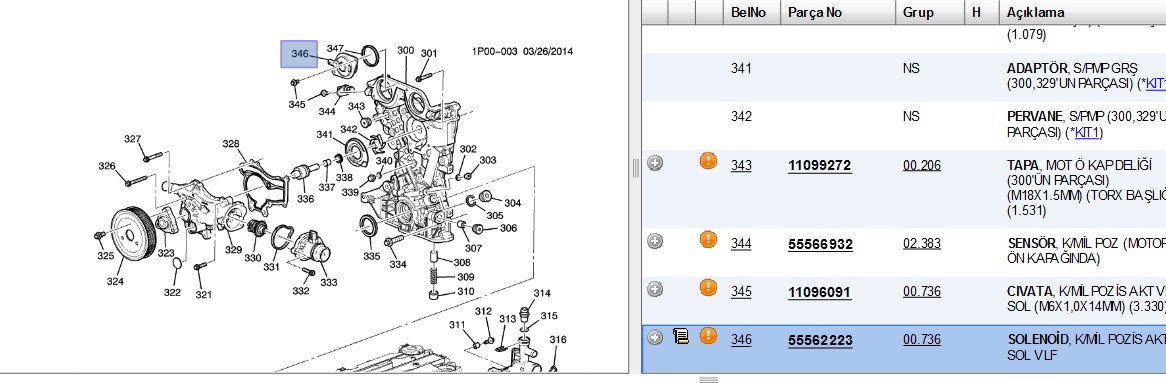Select the CIVATA description in row 345
This screenshot has height=383, width=1166.
[x=1086, y=300]
